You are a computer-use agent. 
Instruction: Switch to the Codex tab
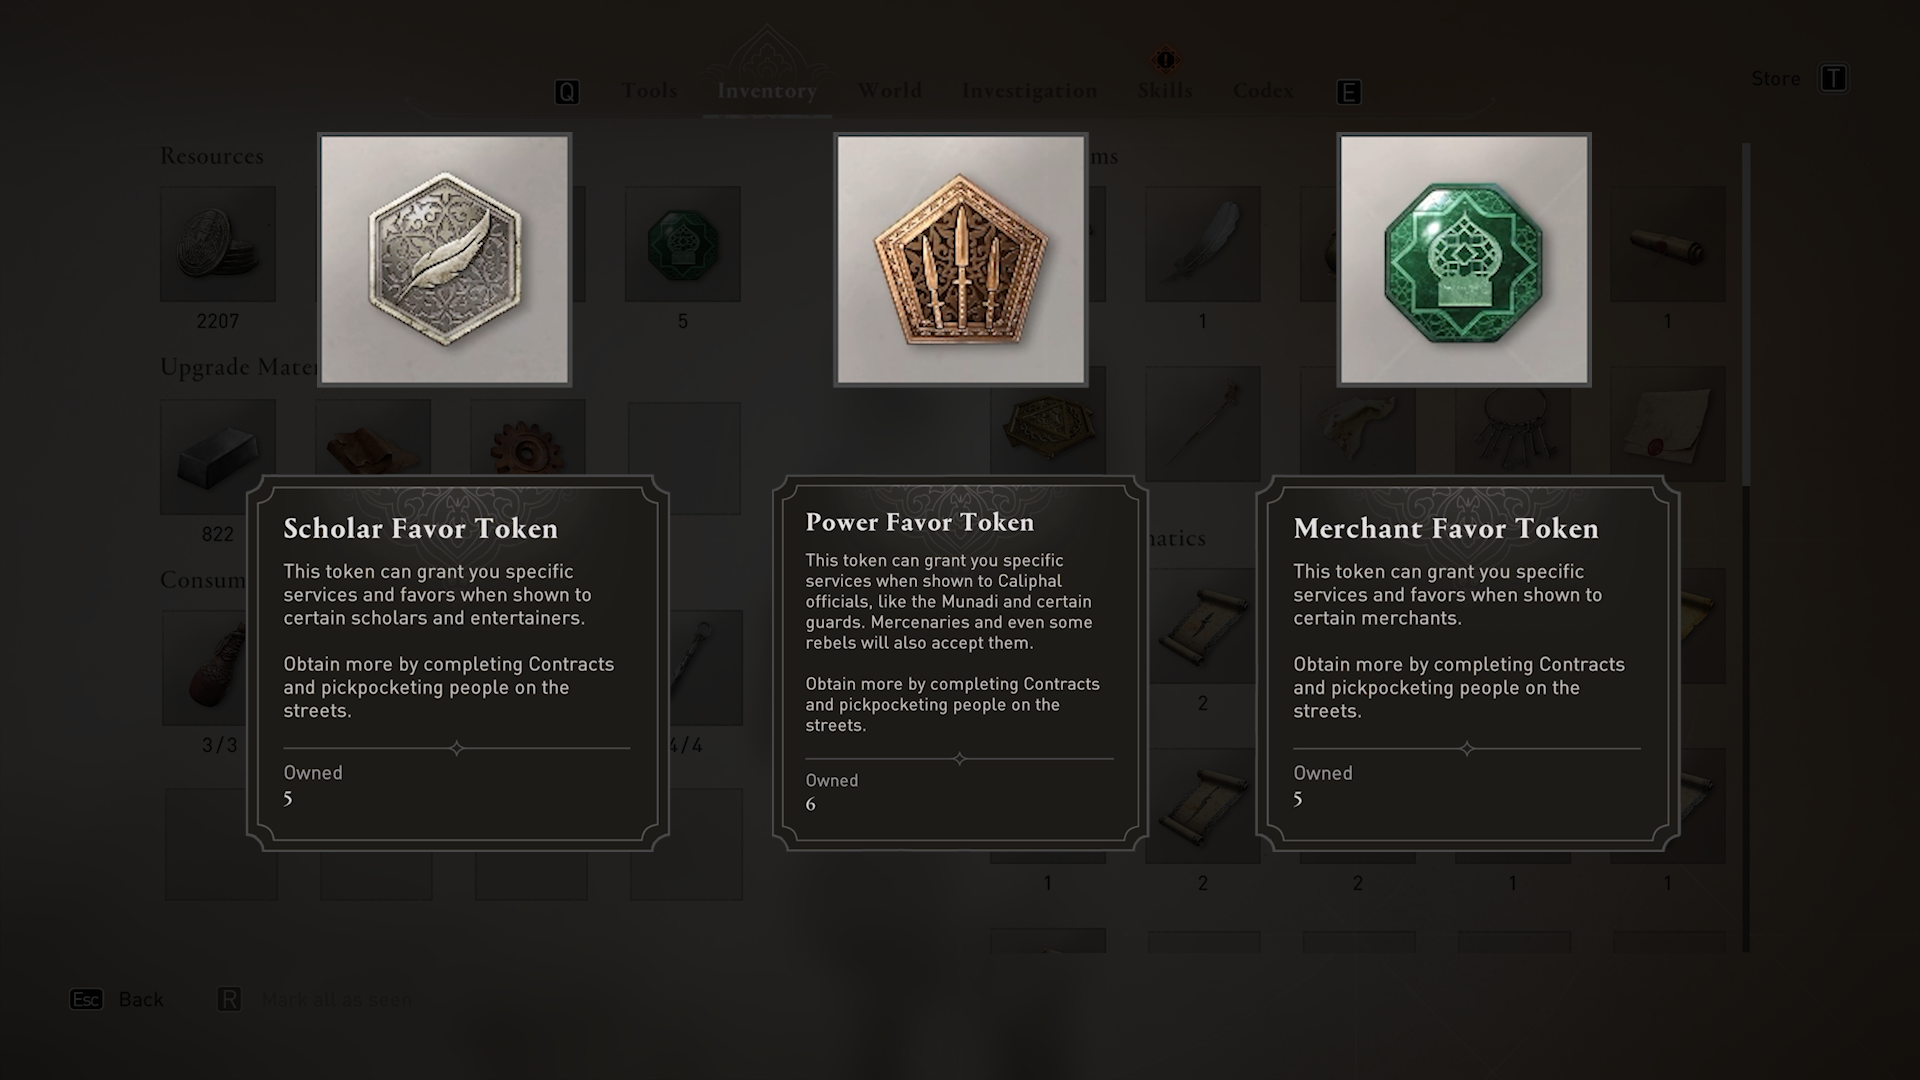tap(1263, 91)
